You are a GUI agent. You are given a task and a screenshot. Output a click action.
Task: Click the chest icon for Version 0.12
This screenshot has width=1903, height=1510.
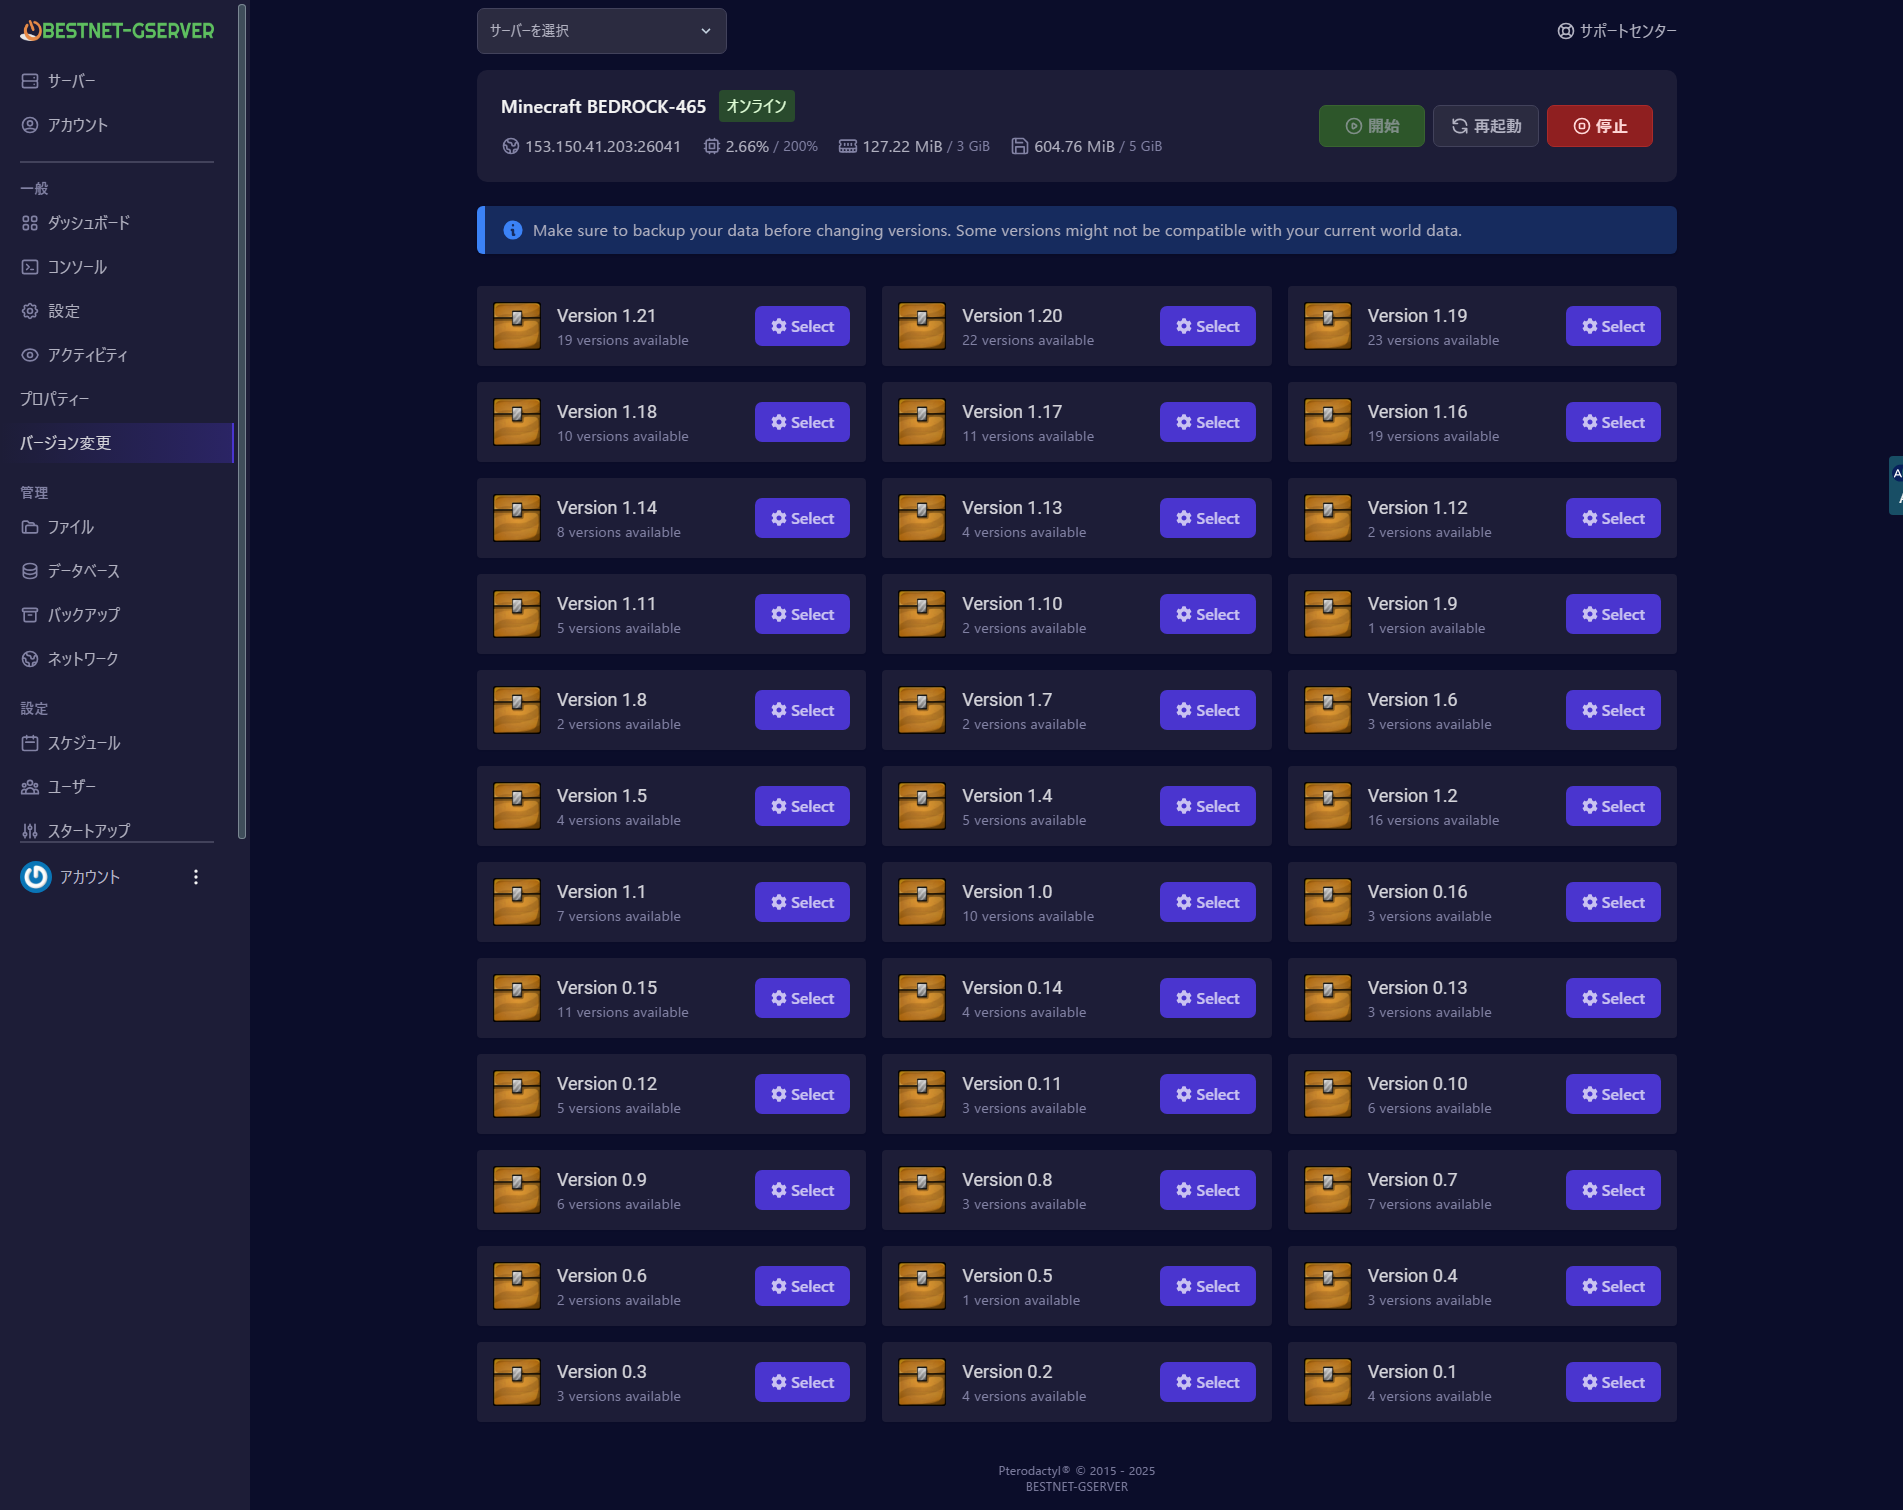point(517,1094)
